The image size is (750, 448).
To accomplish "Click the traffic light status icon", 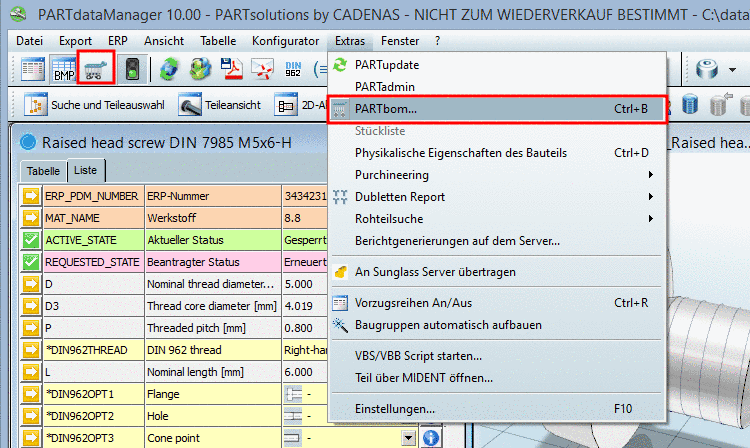I will click(132, 69).
